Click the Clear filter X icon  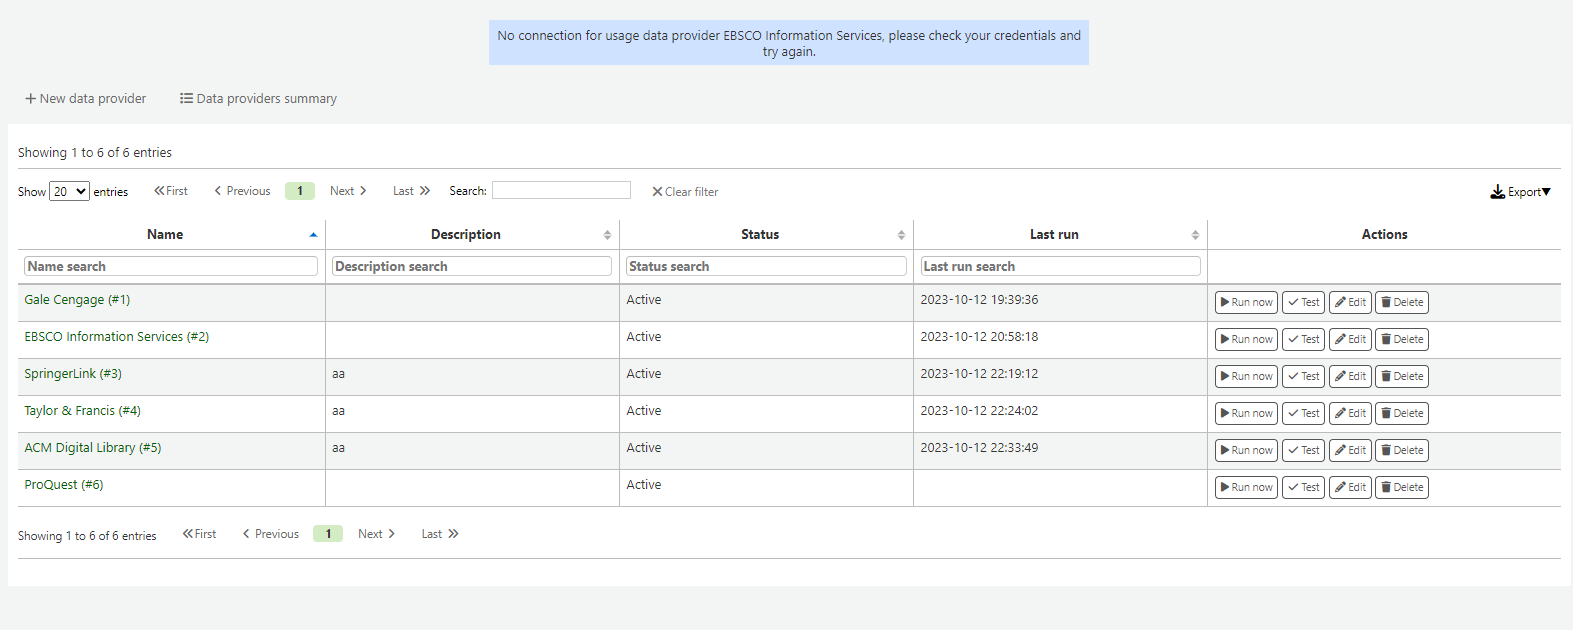point(657,192)
